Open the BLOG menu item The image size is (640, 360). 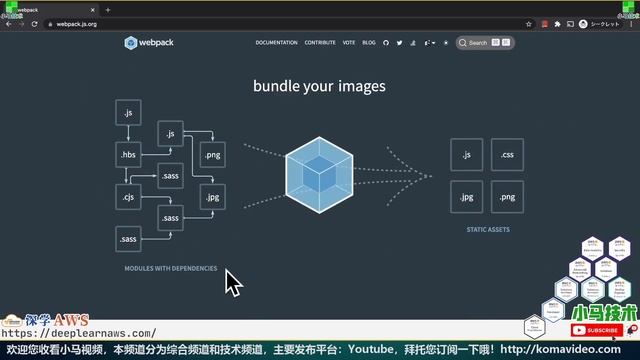pos(369,42)
